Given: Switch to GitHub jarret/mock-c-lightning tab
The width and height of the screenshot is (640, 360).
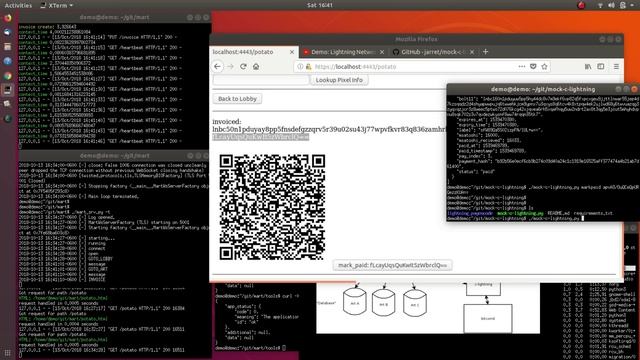Looking at the screenshot, I should pyautogui.click(x=434, y=52).
